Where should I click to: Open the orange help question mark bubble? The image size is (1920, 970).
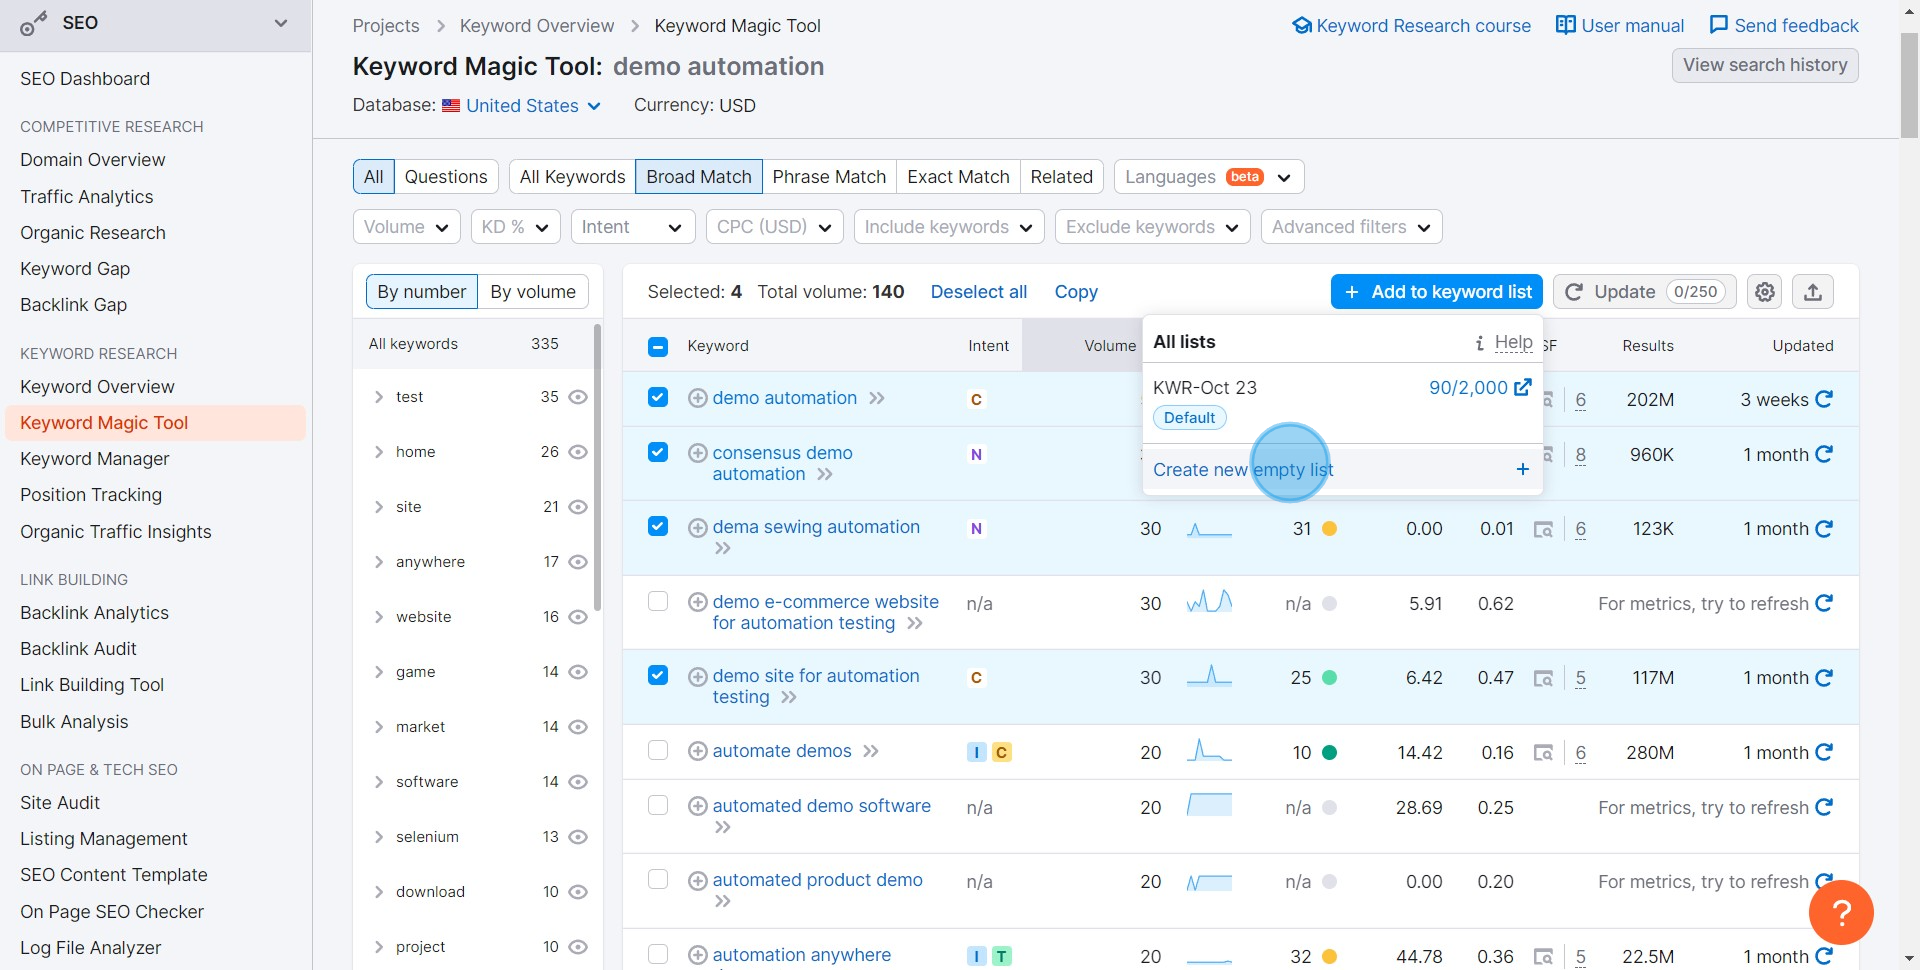pos(1841,912)
